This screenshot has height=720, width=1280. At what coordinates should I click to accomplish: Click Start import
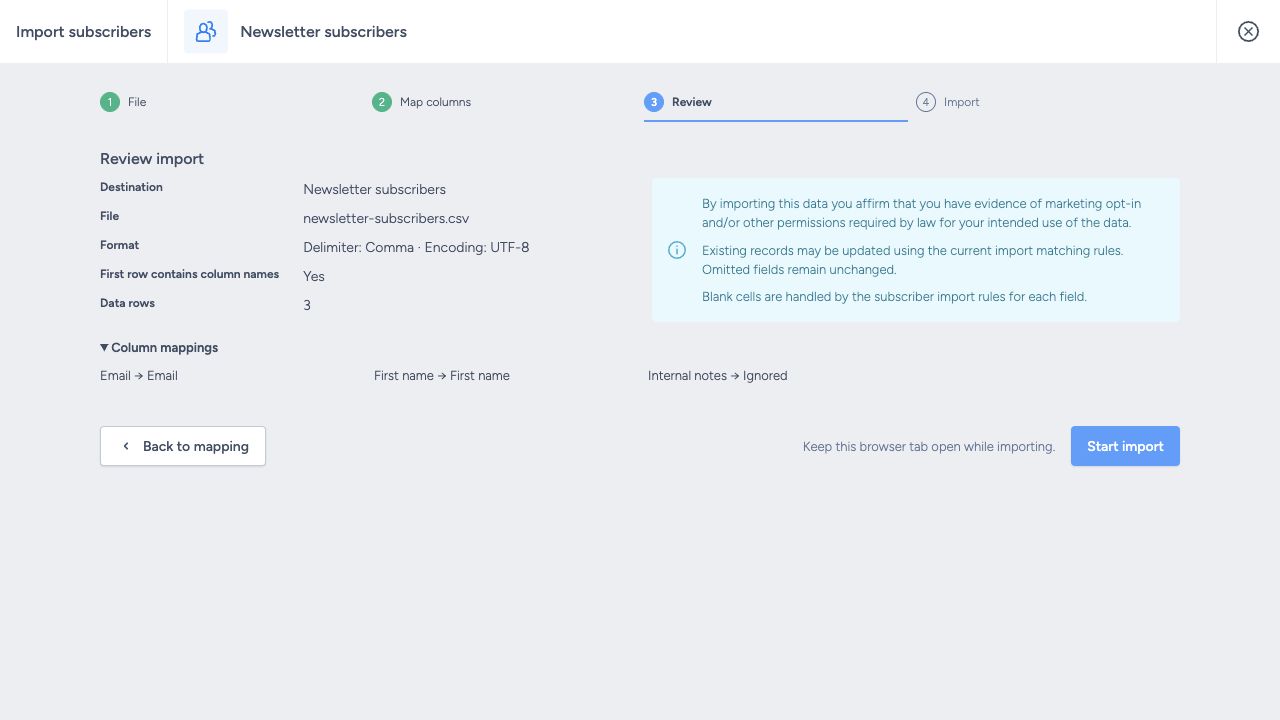pyautogui.click(x=1125, y=446)
